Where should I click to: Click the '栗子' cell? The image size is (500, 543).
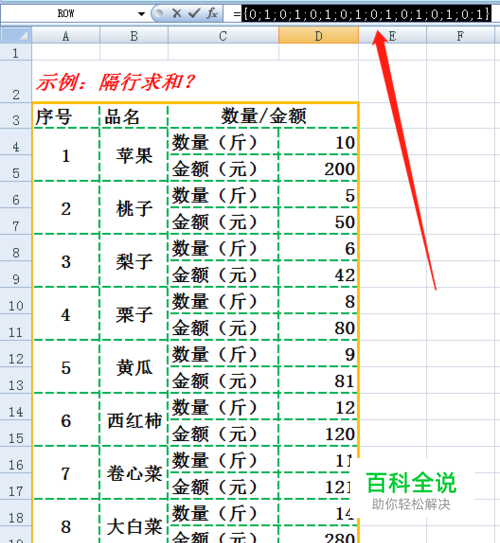coord(134,314)
